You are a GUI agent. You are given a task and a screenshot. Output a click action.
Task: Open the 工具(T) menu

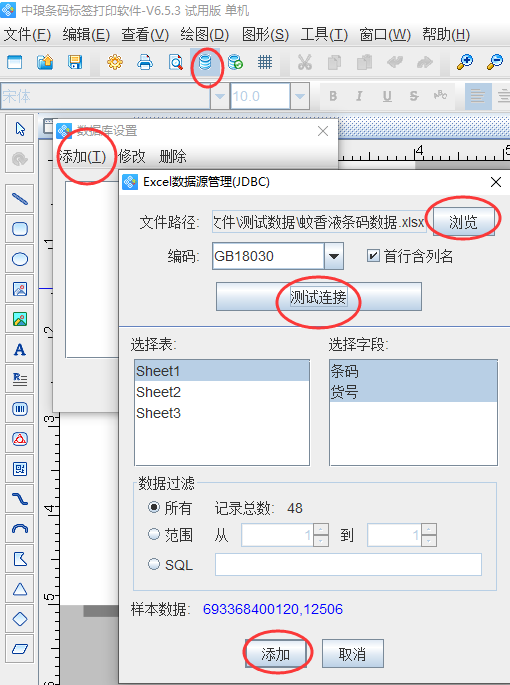coord(324,34)
